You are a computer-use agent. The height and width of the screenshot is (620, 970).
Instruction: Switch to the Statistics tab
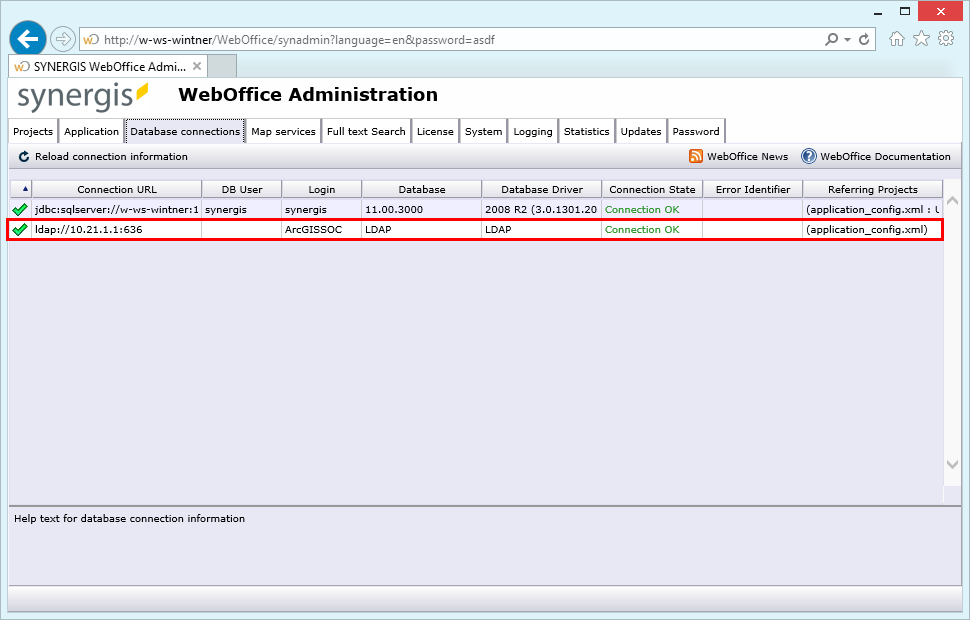coord(586,130)
